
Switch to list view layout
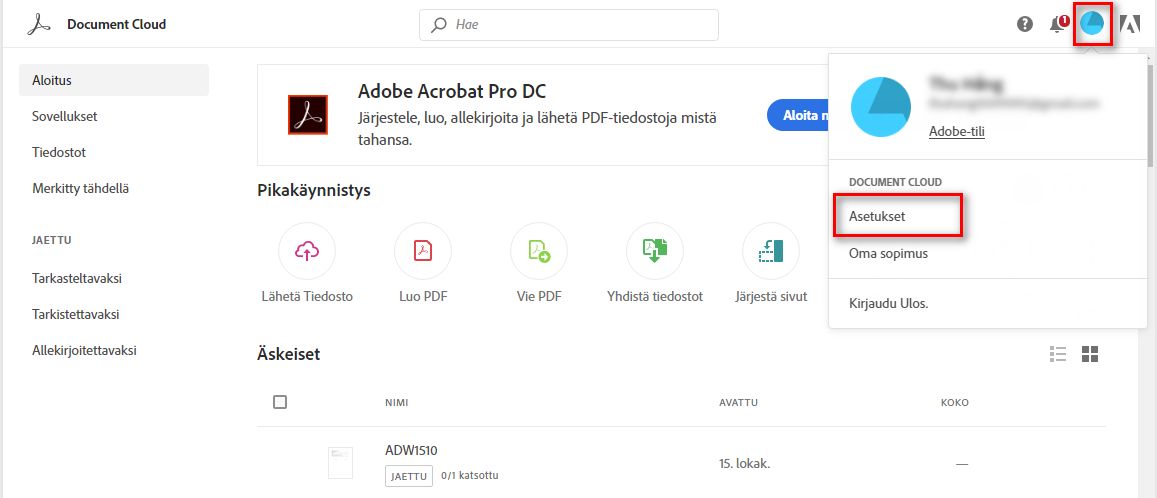pyautogui.click(x=1058, y=354)
